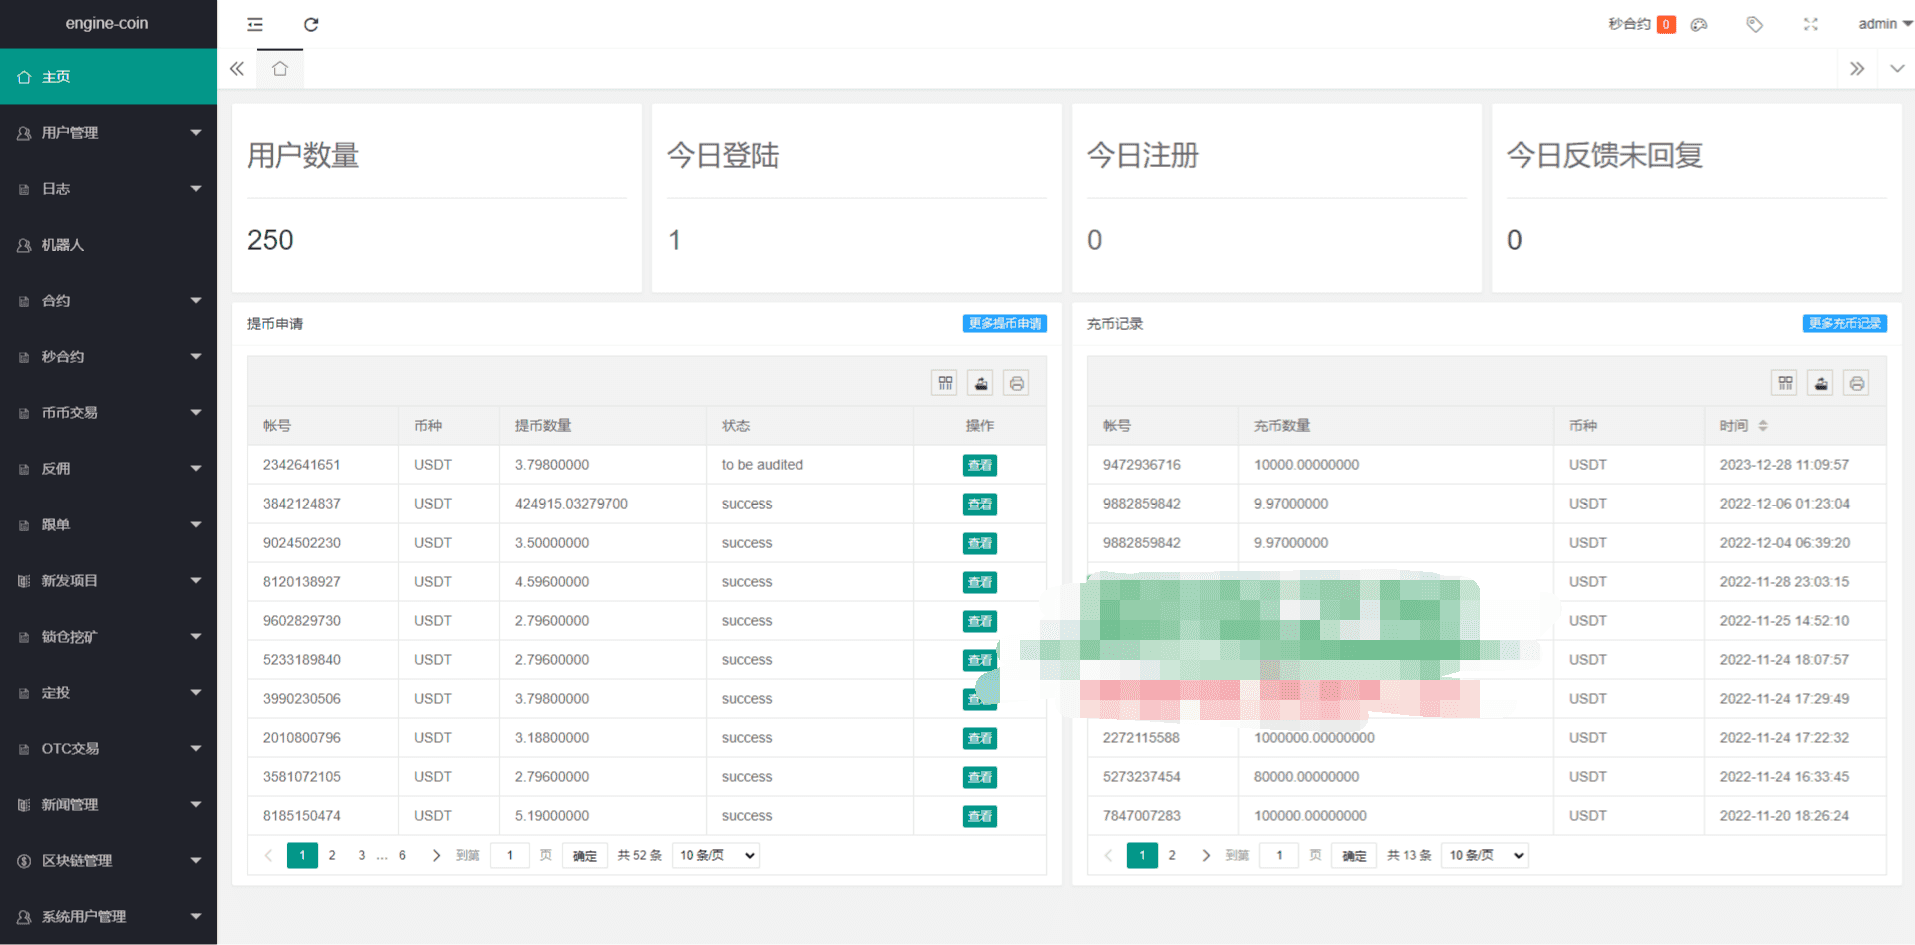The image size is (1915, 945).
Task: Click the tag note icon
Action: (x=1754, y=24)
